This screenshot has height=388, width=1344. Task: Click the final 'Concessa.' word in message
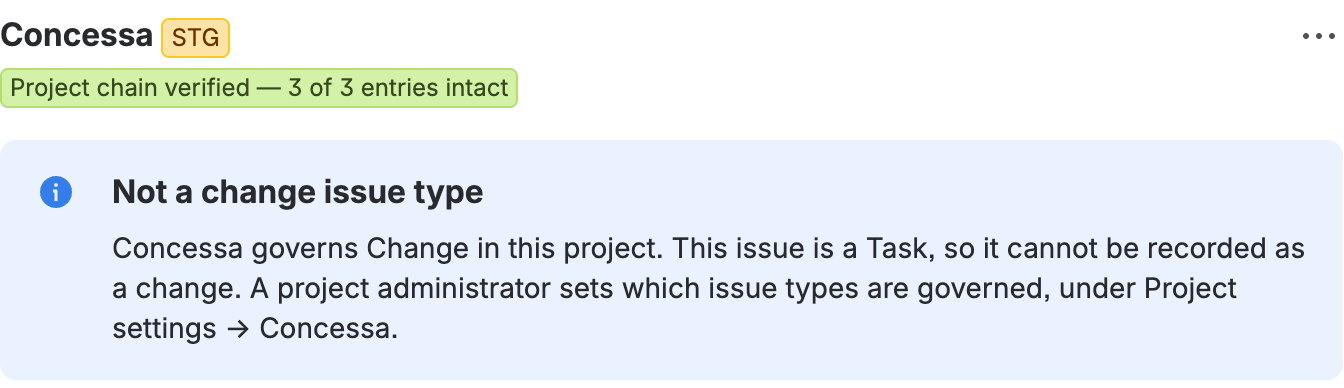coord(329,329)
